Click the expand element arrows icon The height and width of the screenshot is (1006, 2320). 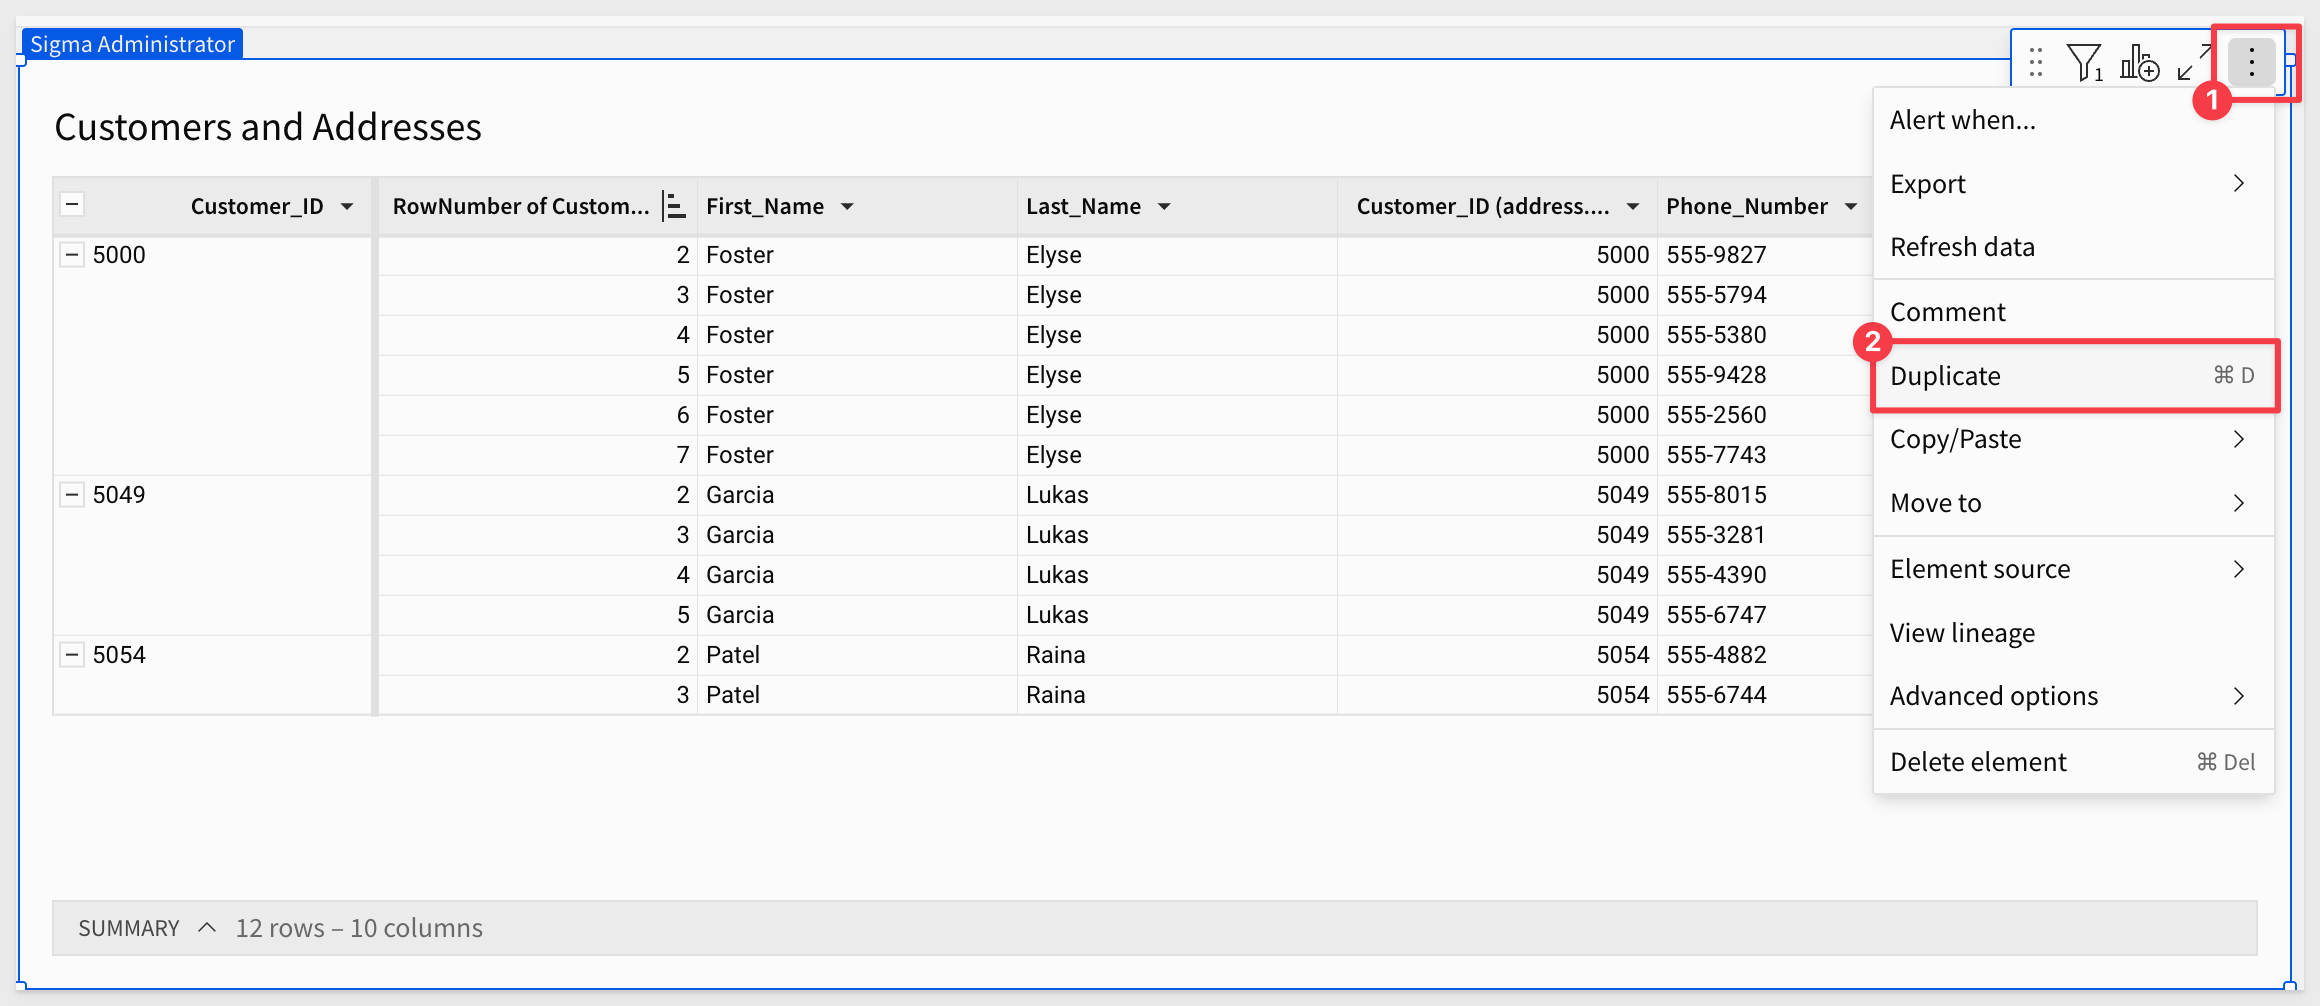pos(2194,62)
